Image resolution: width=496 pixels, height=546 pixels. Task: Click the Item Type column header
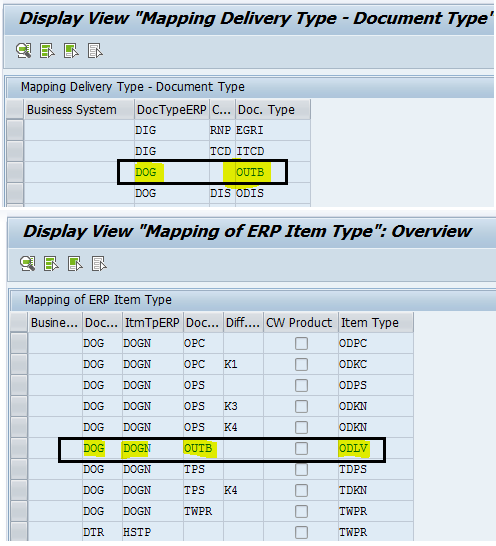click(375, 322)
